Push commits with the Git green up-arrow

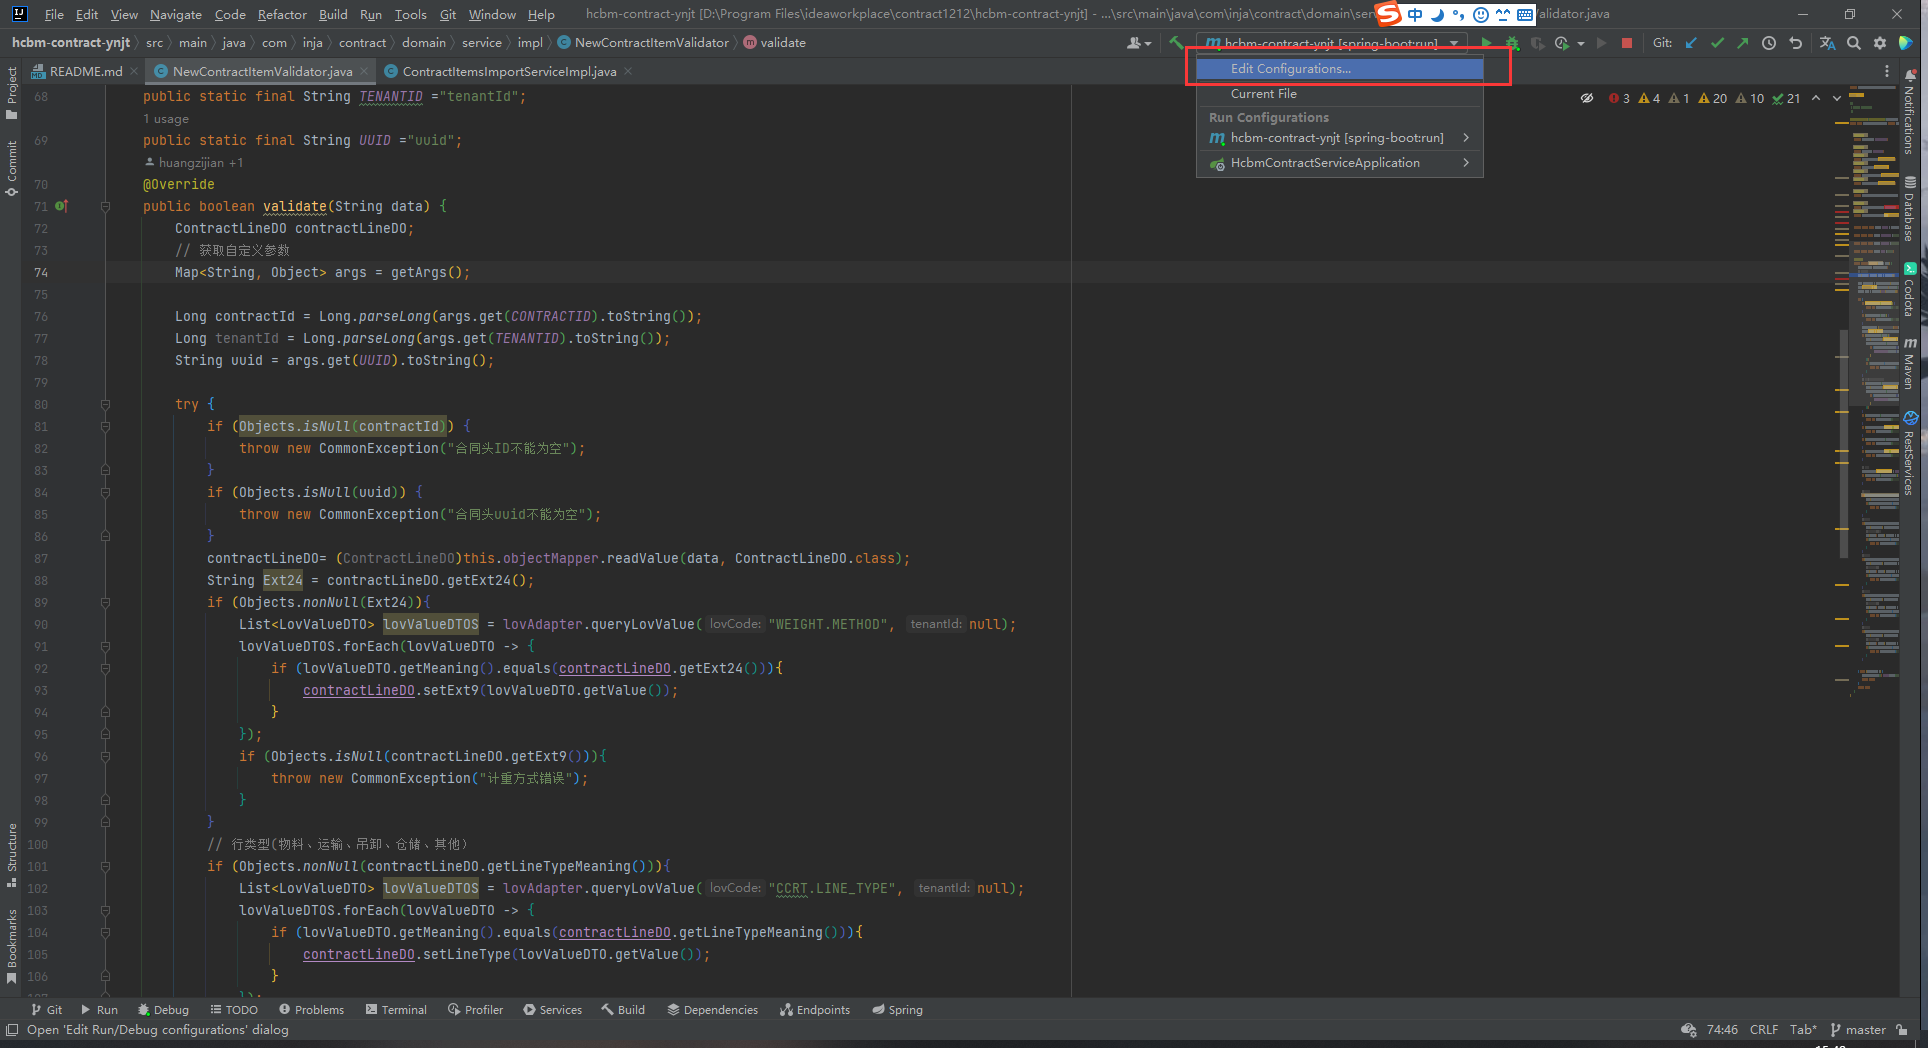(x=1743, y=43)
